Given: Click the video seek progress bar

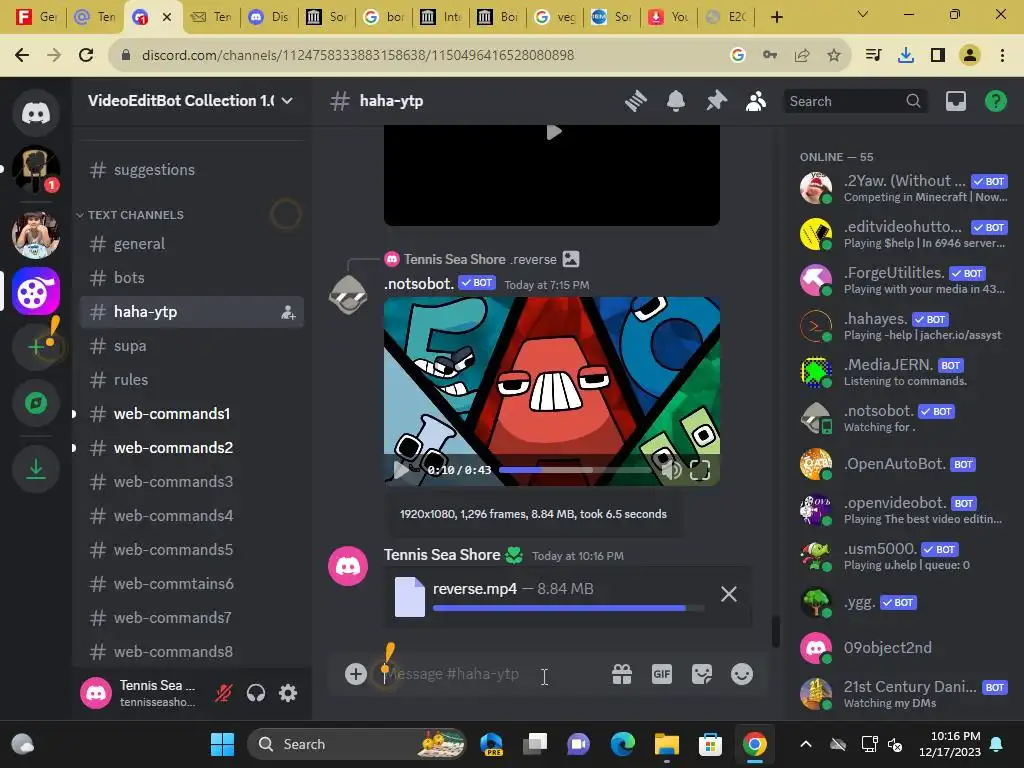Looking at the screenshot, I should pos(575,470).
